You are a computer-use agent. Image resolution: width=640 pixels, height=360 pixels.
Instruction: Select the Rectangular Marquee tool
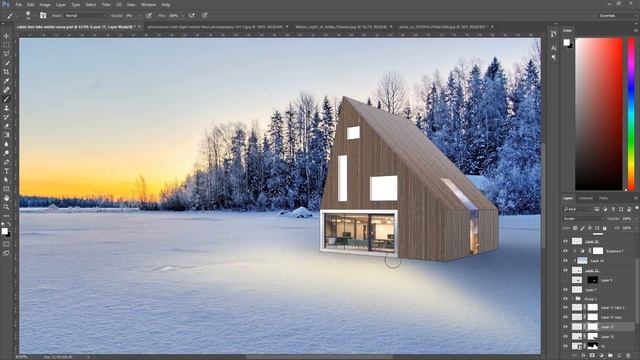[x=6, y=45]
